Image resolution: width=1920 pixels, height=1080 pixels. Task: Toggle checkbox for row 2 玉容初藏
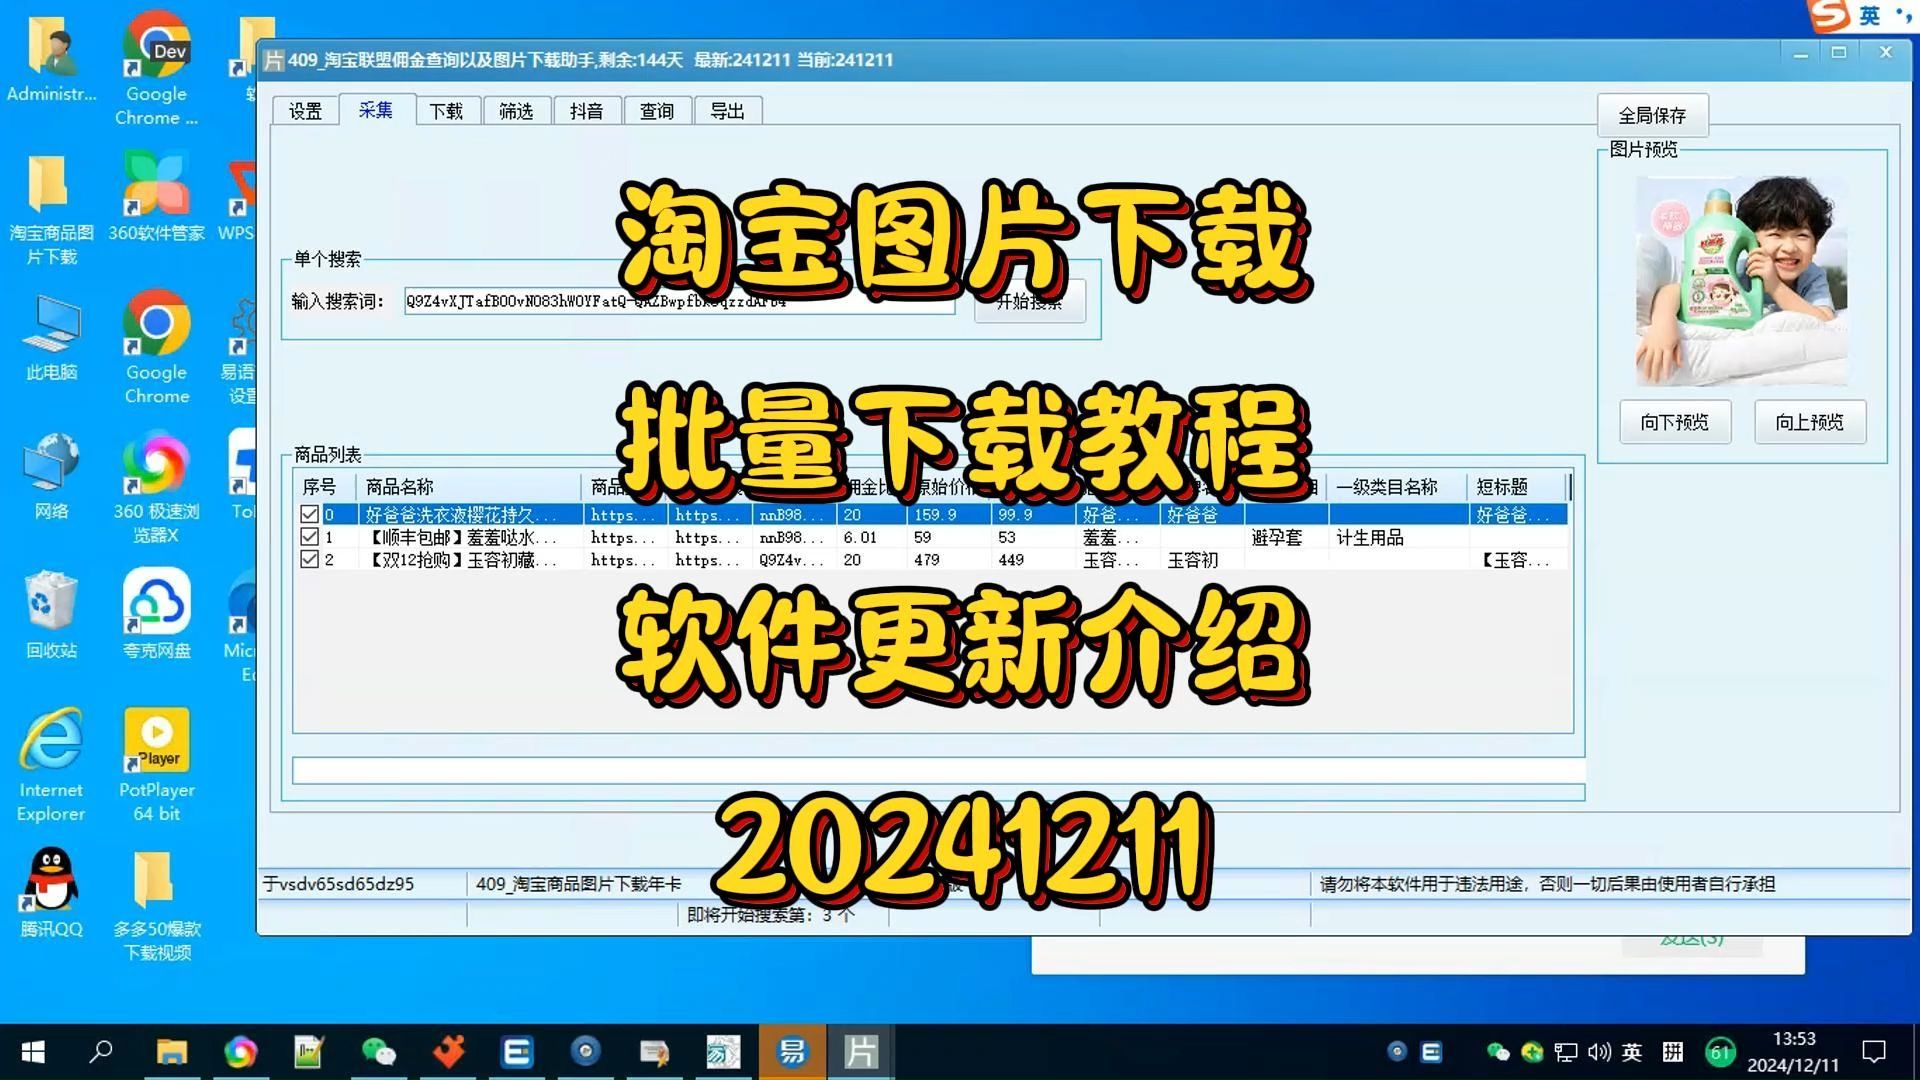[309, 559]
